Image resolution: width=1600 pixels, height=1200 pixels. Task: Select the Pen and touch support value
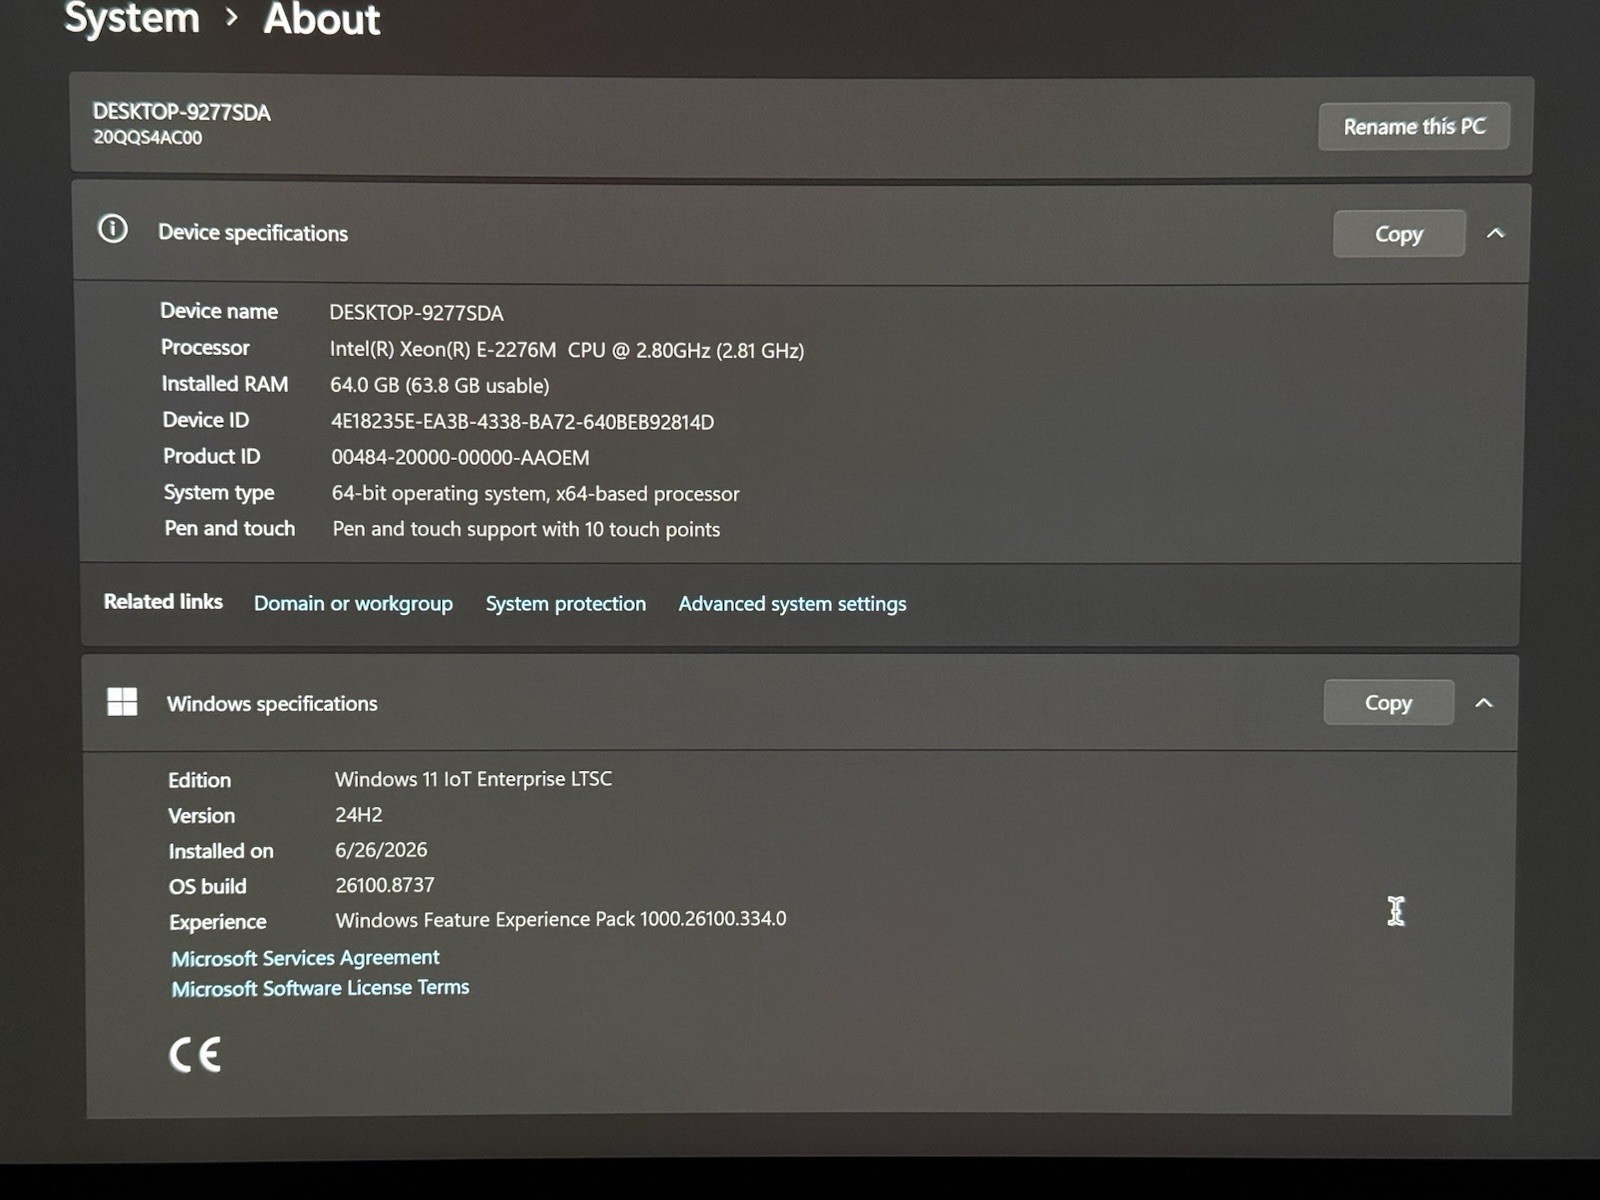pyautogui.click(x=526, y=529)
